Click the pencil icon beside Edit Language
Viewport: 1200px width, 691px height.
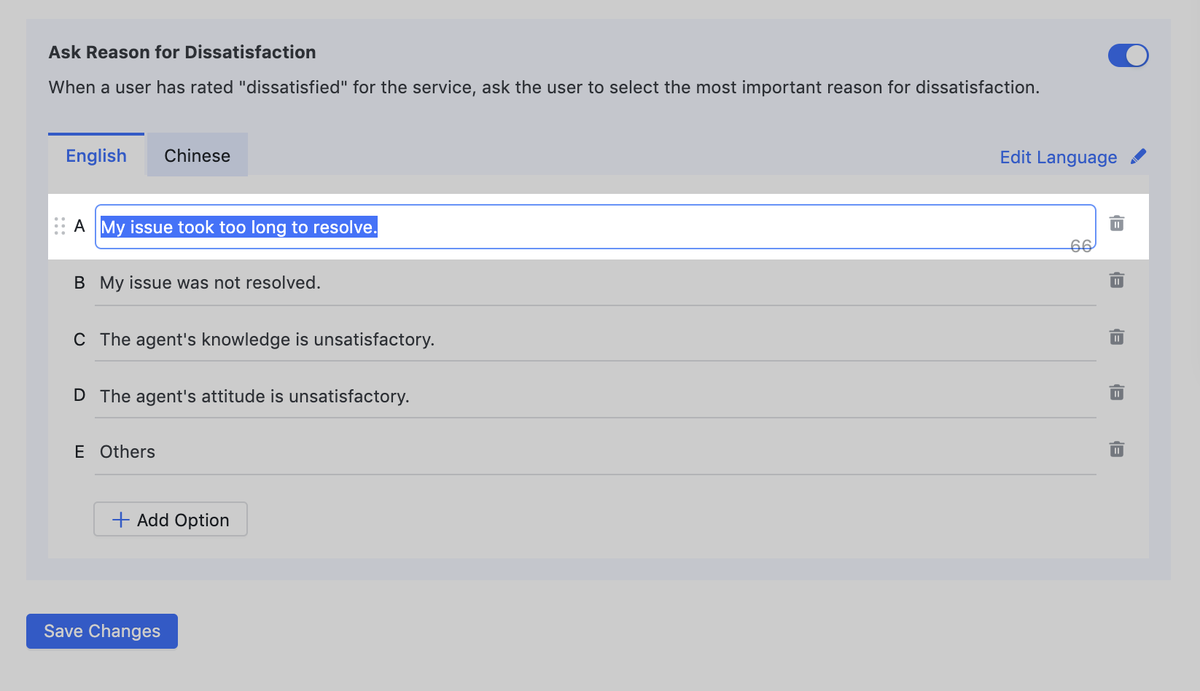(1138, 156)
